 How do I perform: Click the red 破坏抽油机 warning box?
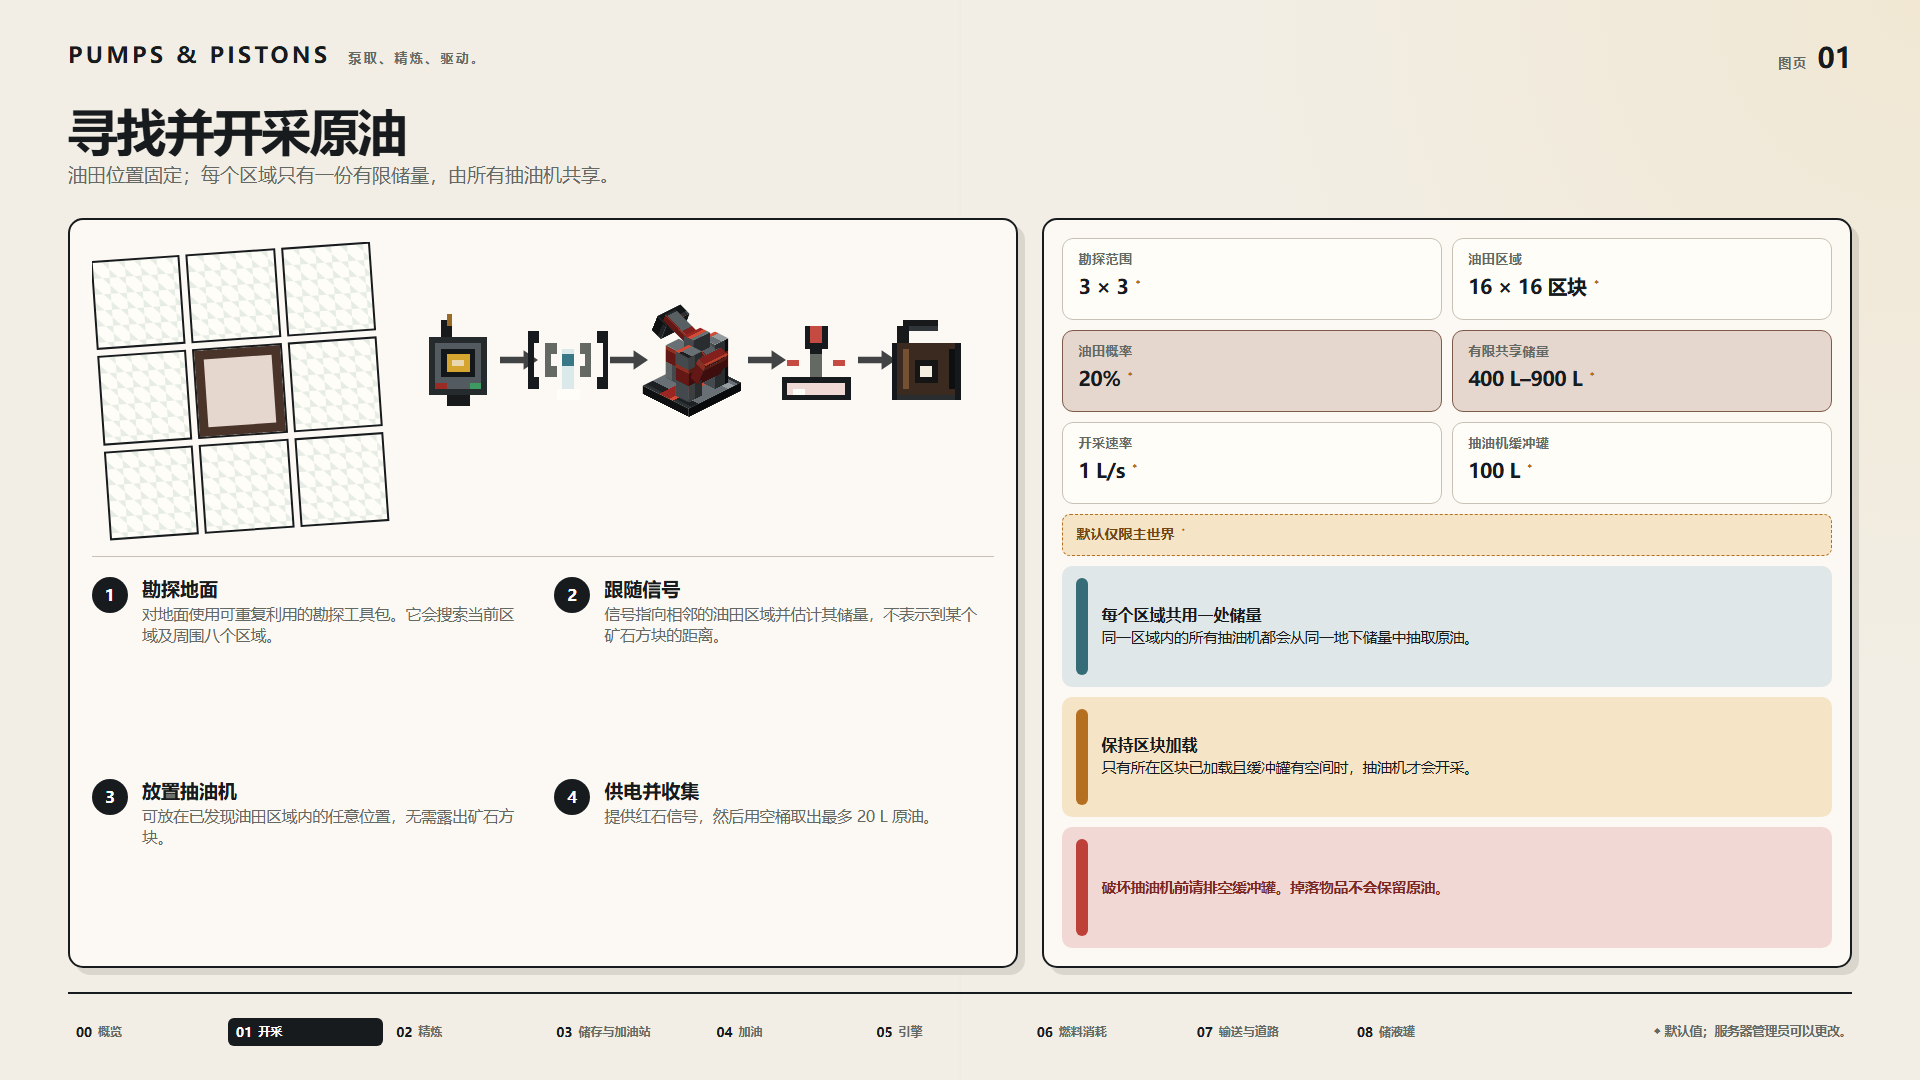[x=1446, y=888]
